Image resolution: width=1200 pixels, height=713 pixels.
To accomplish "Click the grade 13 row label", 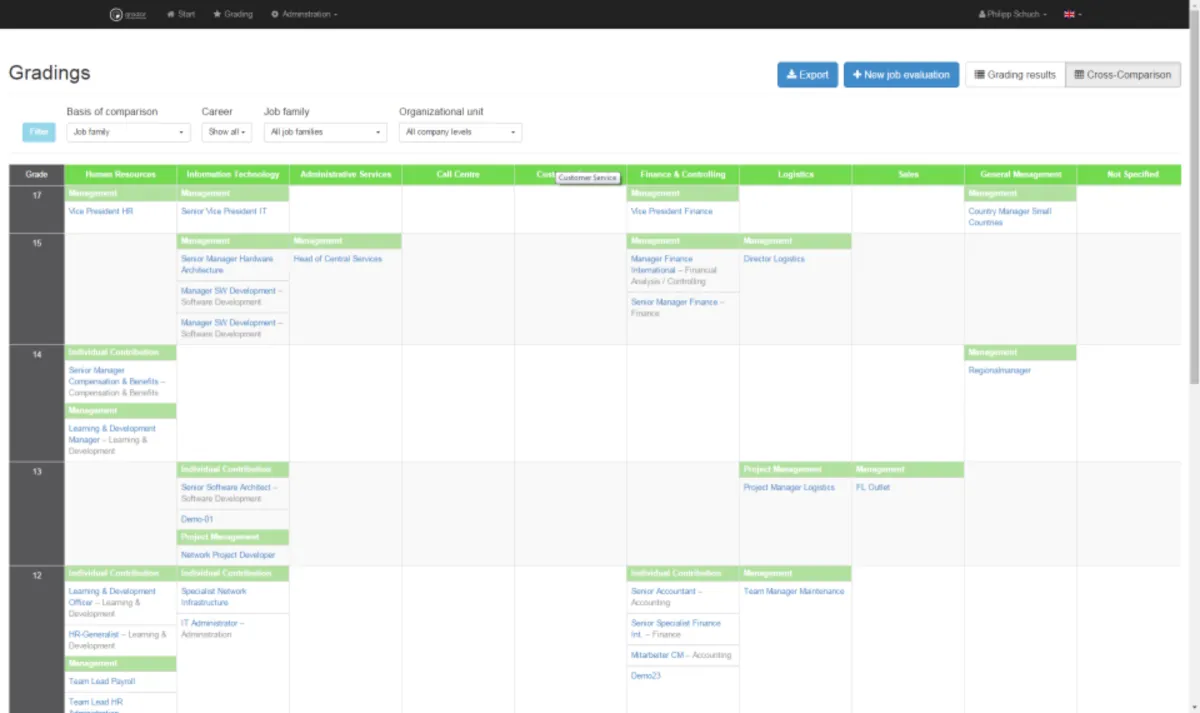I will [37, 471].
